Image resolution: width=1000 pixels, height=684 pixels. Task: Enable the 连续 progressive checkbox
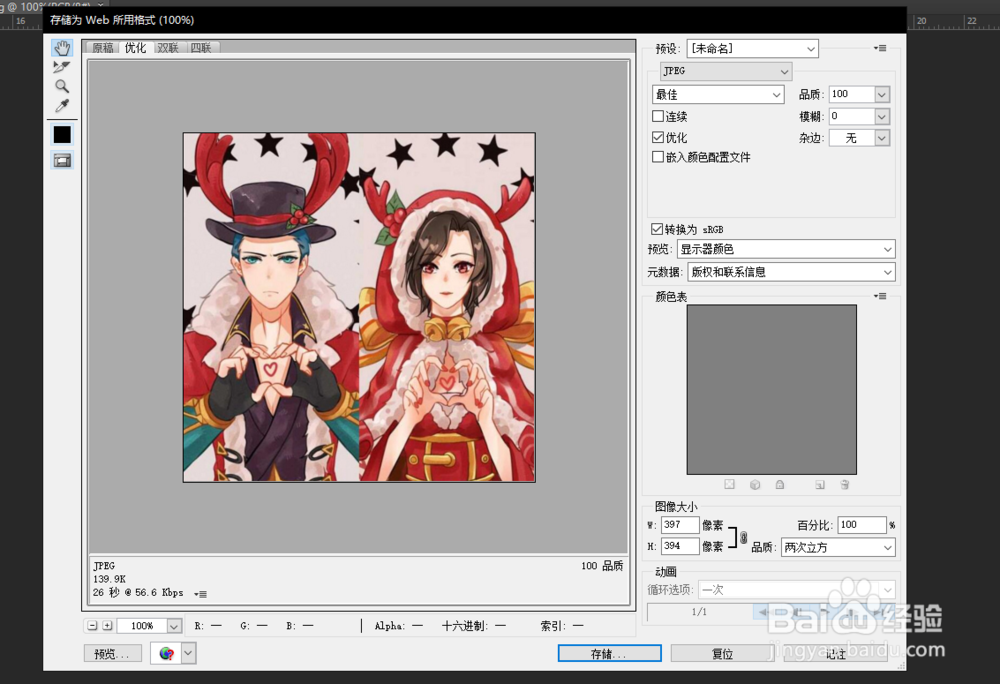coord(658,116)
